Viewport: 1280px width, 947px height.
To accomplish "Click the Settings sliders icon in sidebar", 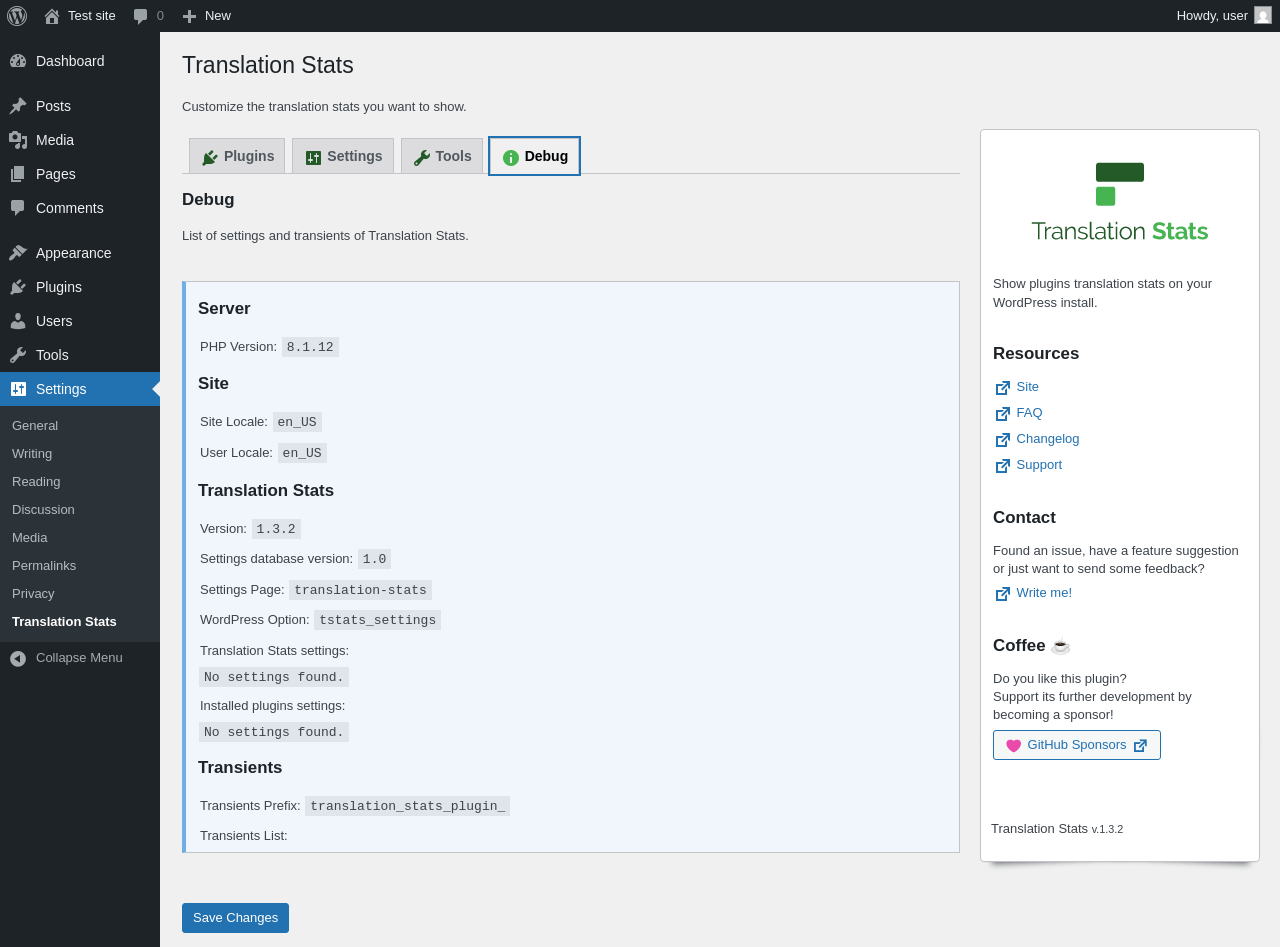I will click(x=18, y=389).
